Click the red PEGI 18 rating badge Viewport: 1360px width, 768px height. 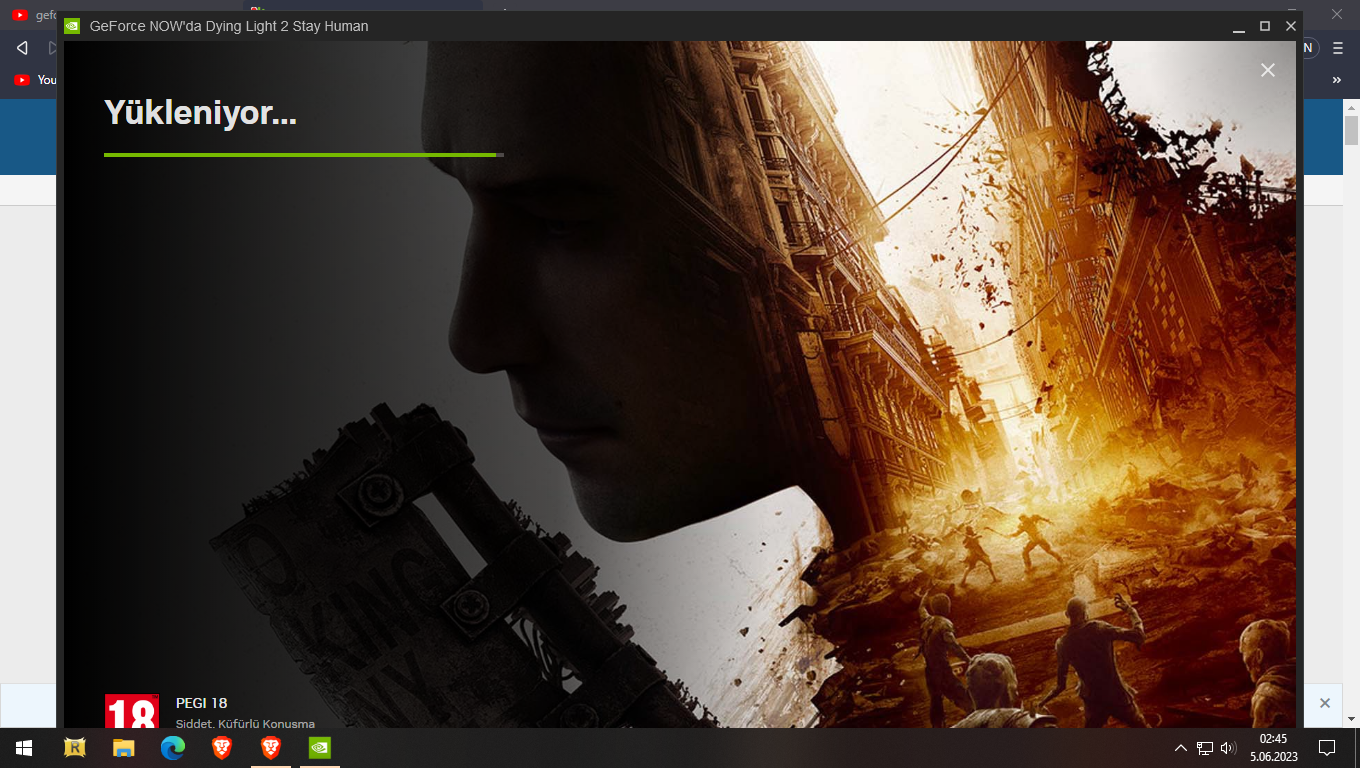132,711
